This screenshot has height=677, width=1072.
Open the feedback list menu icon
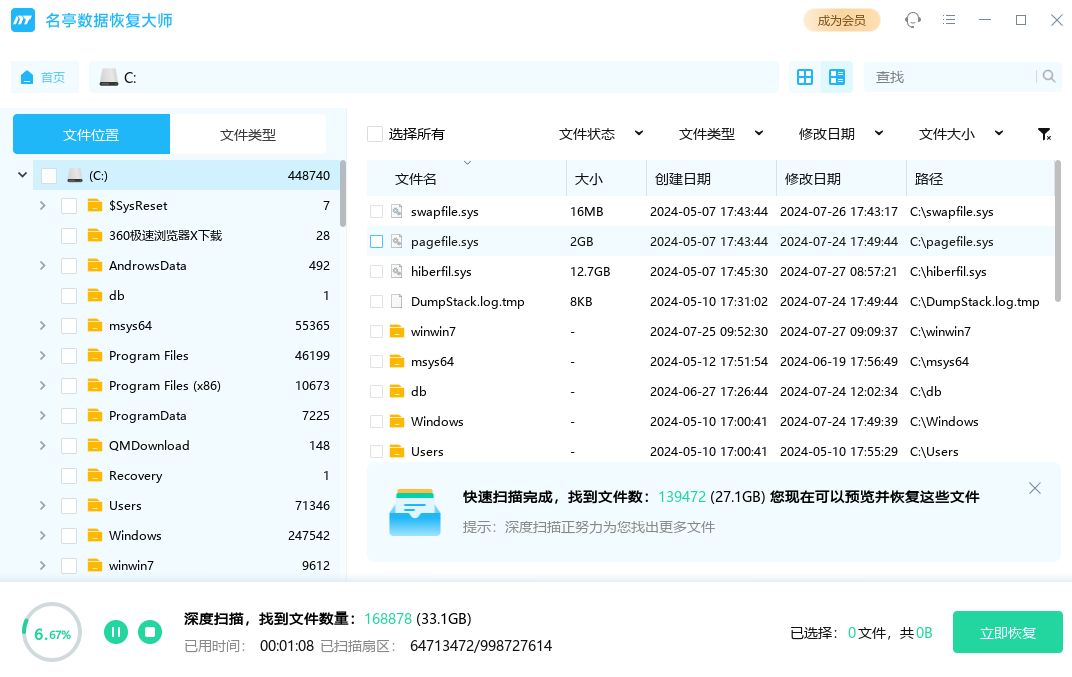pos(948,19)
